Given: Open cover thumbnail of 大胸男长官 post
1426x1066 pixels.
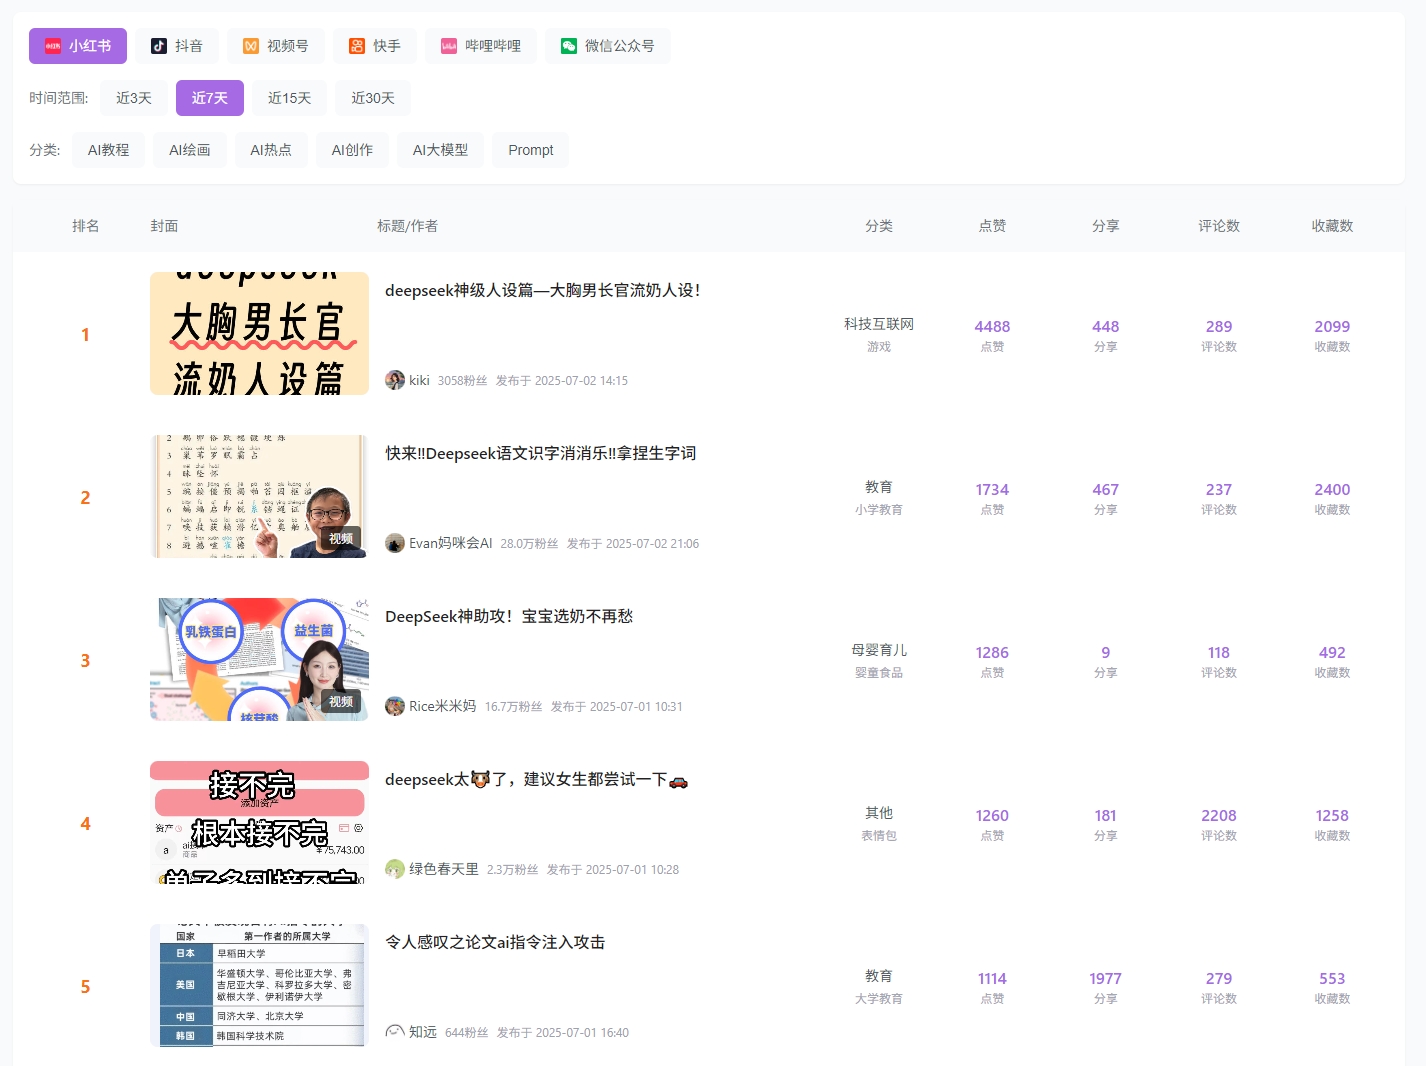Looking at the screenshot, I should (259, 334).
